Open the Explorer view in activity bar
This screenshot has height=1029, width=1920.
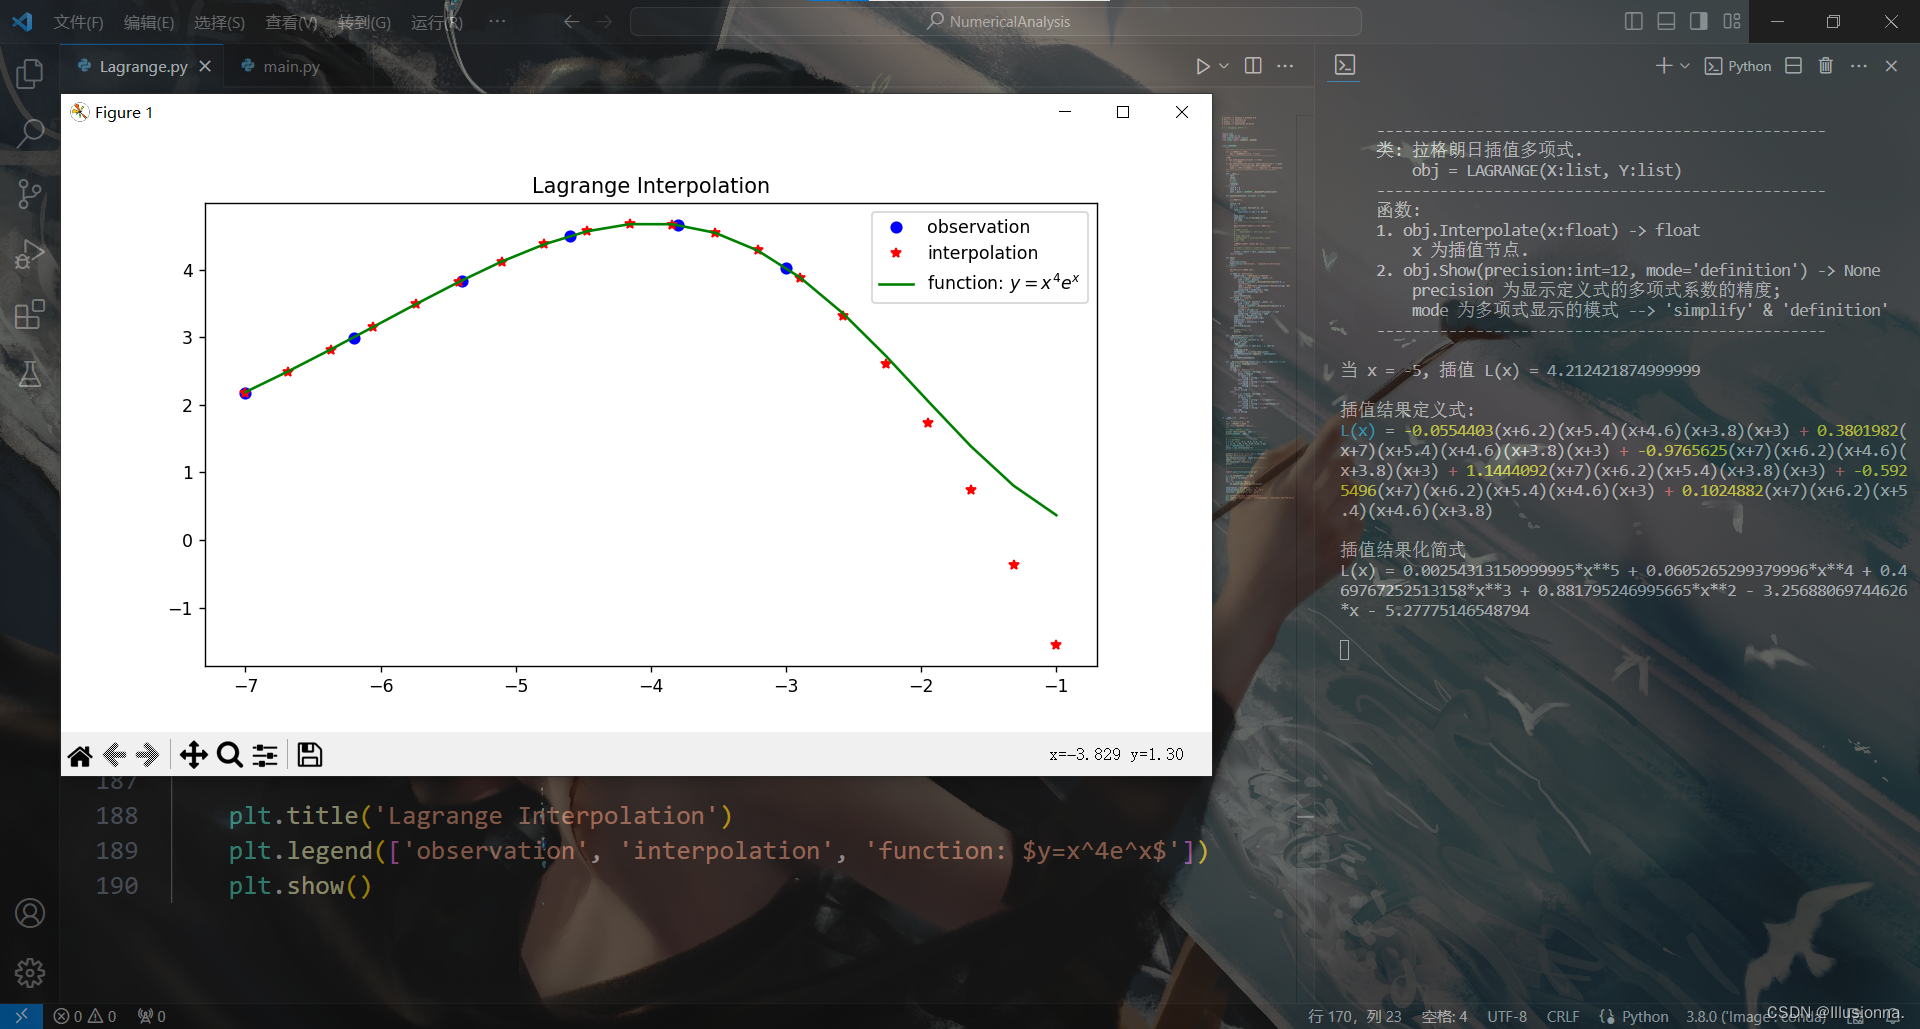click(x=30, y=73)
